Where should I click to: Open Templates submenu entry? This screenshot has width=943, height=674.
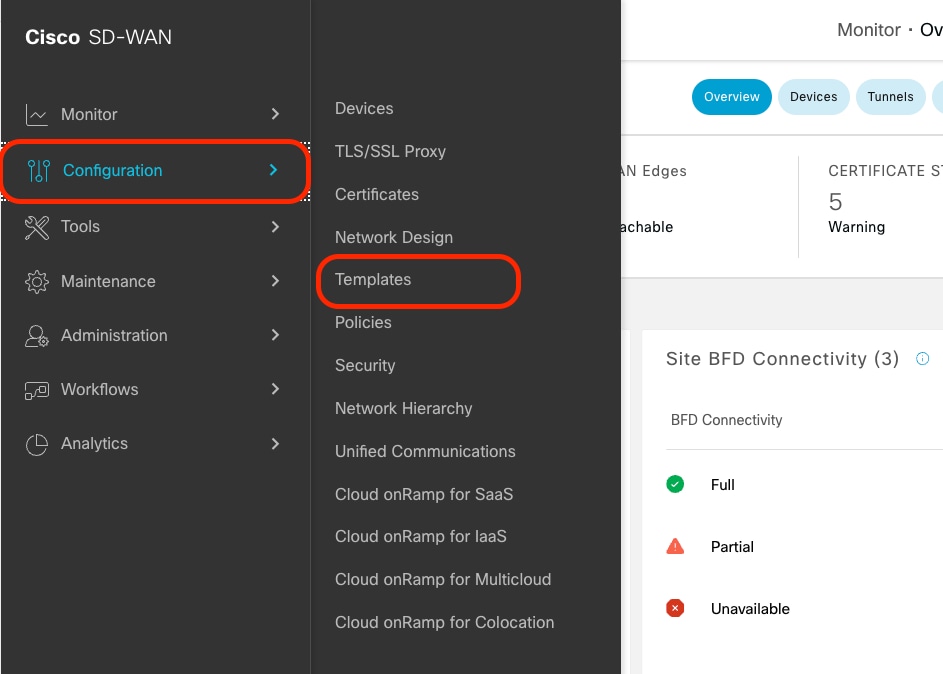coord(373,280)
